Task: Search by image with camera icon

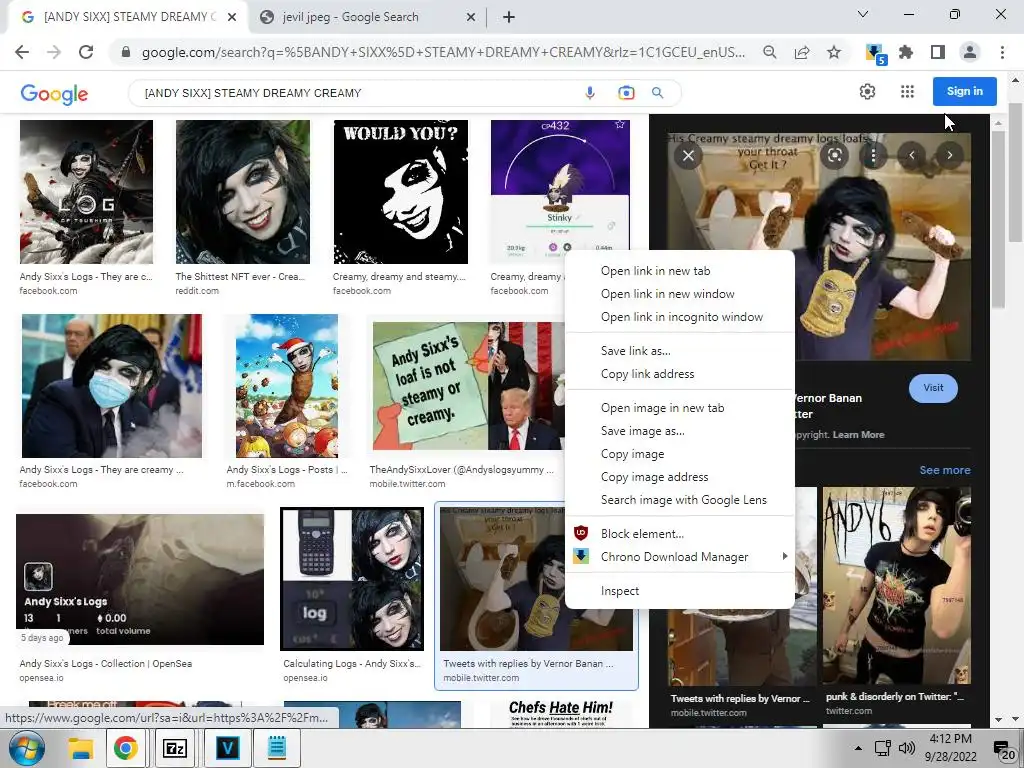Action: (x=626, y=93)
